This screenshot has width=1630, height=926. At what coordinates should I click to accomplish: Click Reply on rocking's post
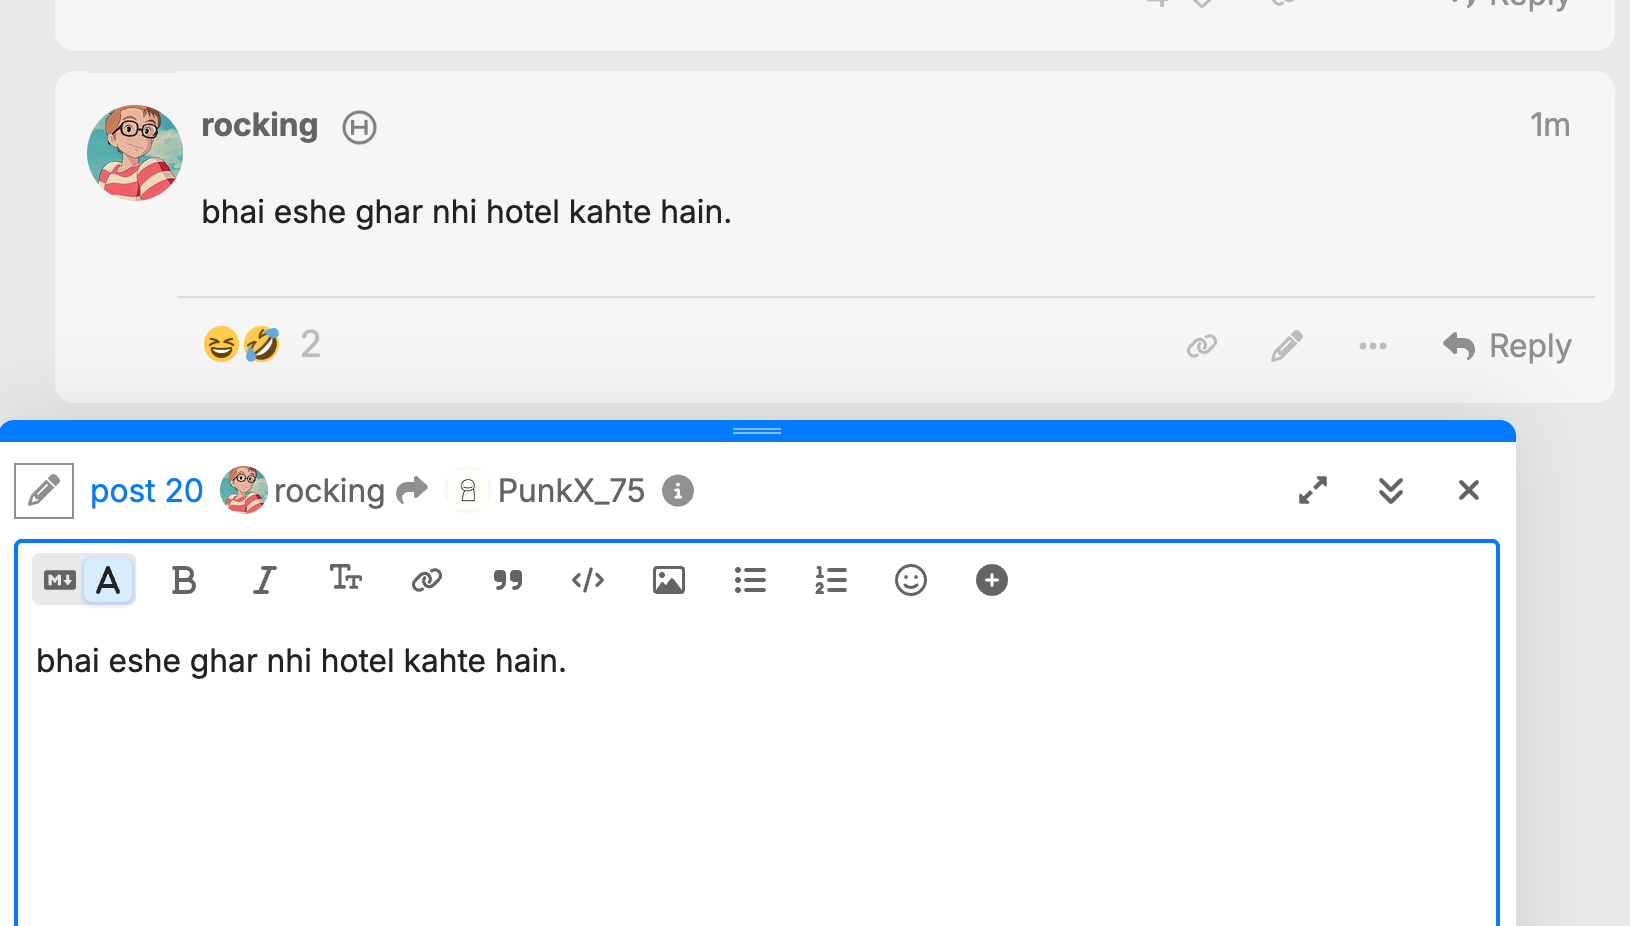coord(1508,346)
